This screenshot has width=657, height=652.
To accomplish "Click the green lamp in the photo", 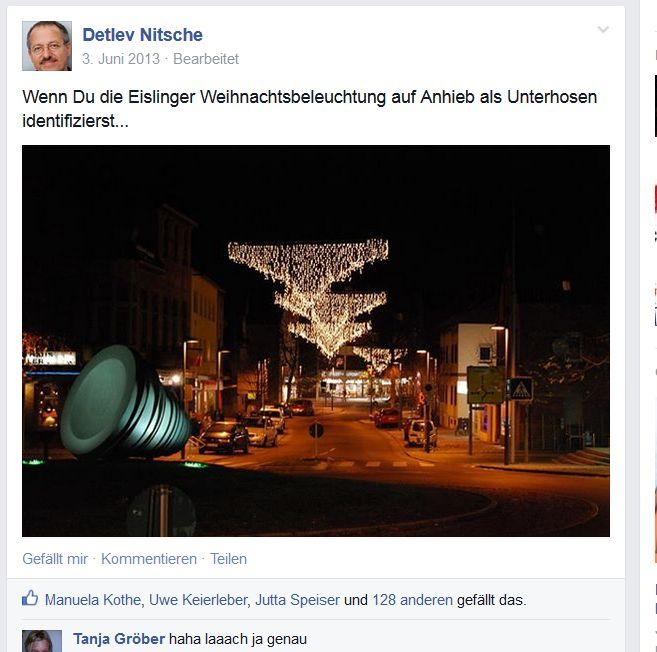I will tap(126, 402).
